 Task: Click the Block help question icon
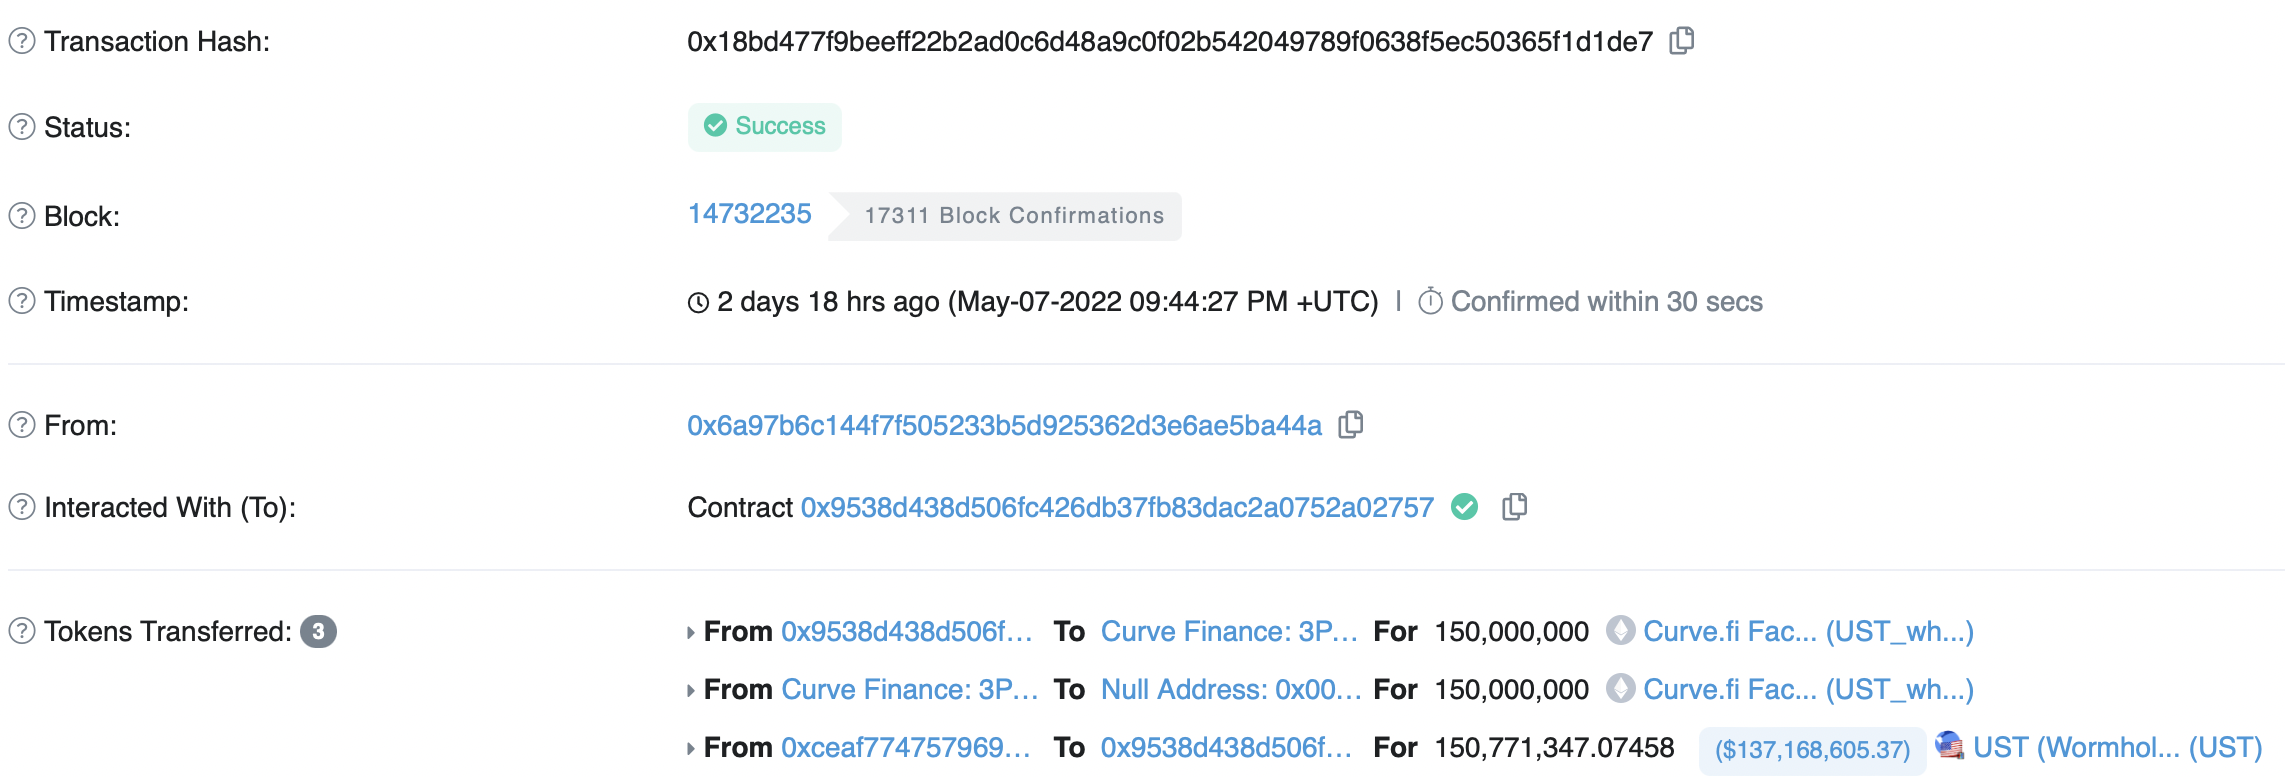[22, 216]
